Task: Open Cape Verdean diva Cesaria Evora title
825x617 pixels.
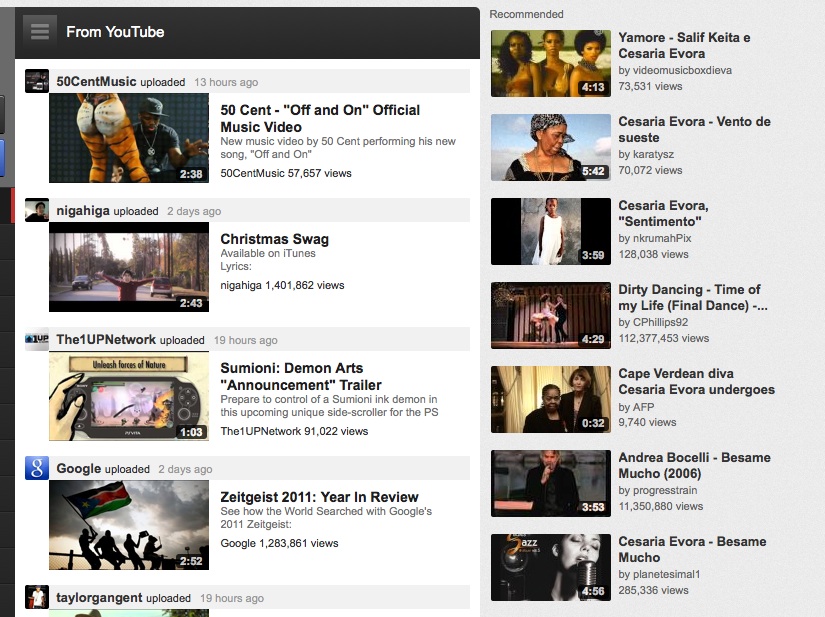Action: pyautogui.click(x=696, y=381)
